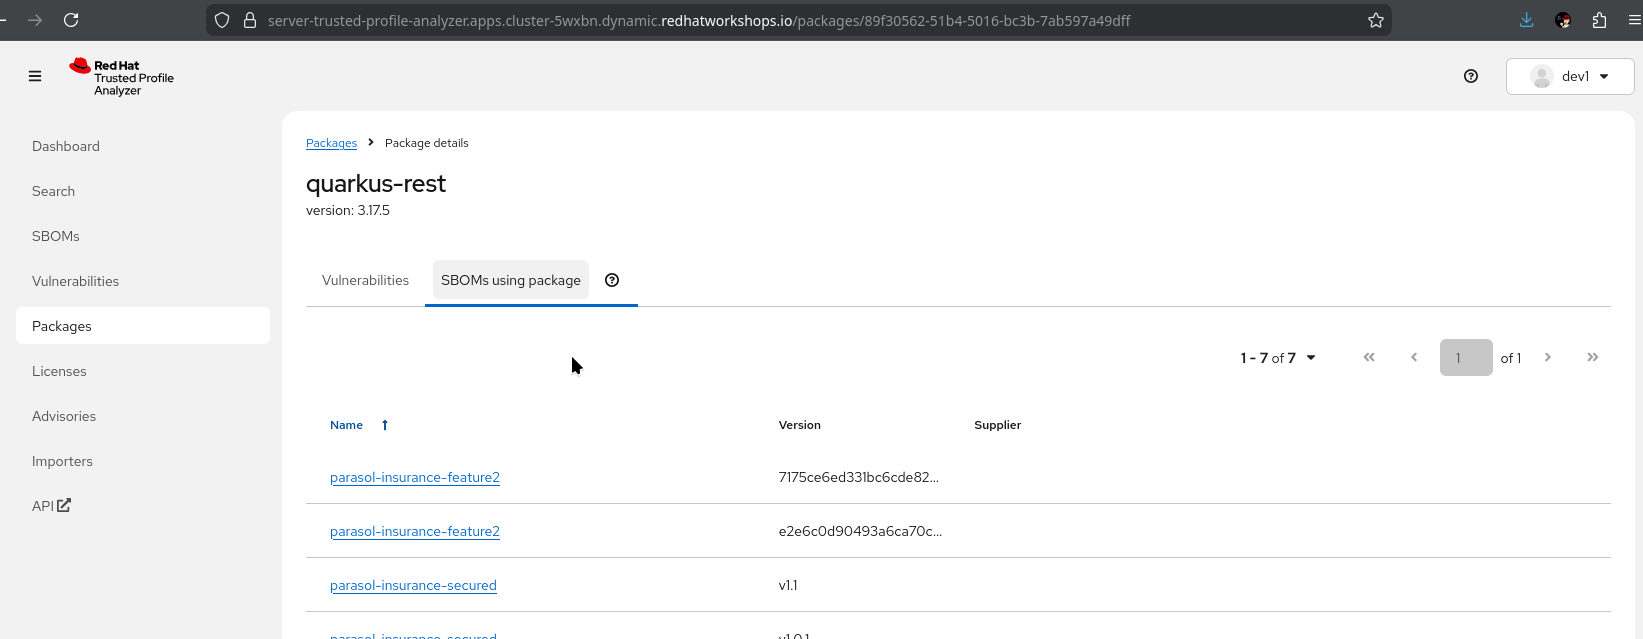Open browser downloads panel
This screenshot has width=1643, height=639.
[x=1526, y=20]
